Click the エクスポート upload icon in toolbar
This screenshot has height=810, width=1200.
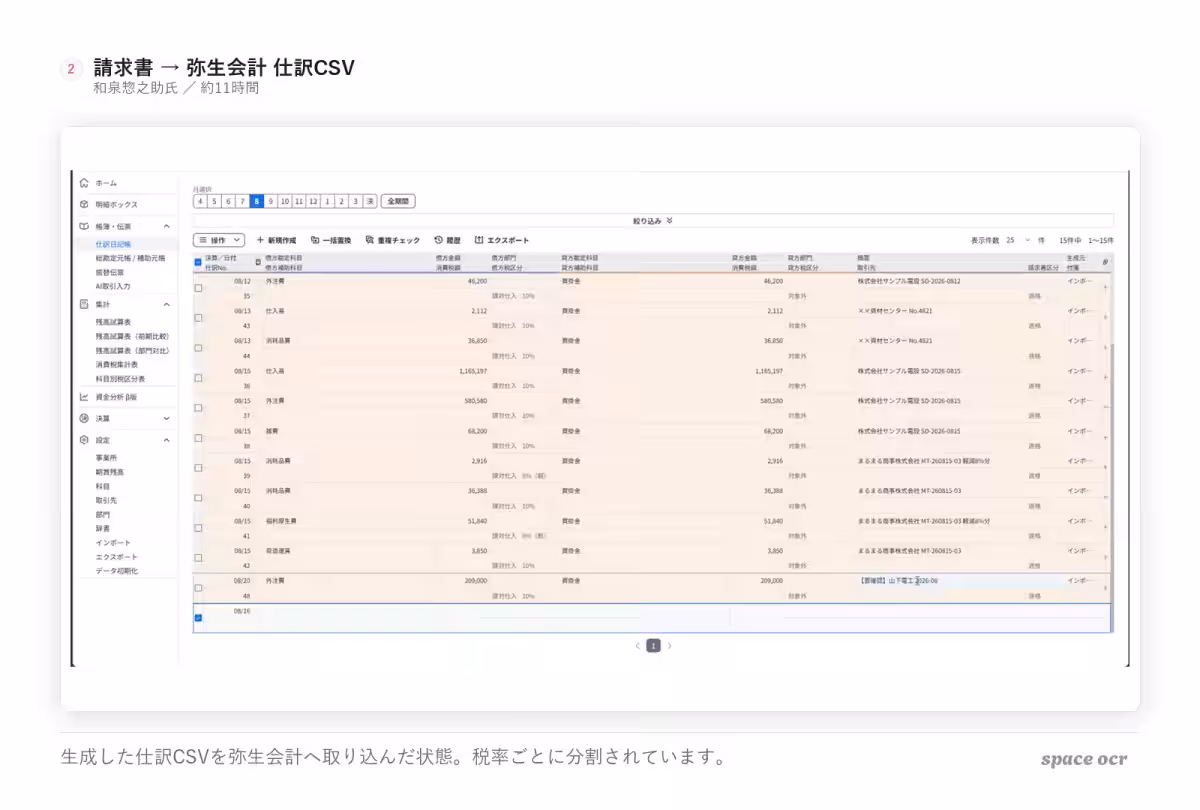coord(479,240)
